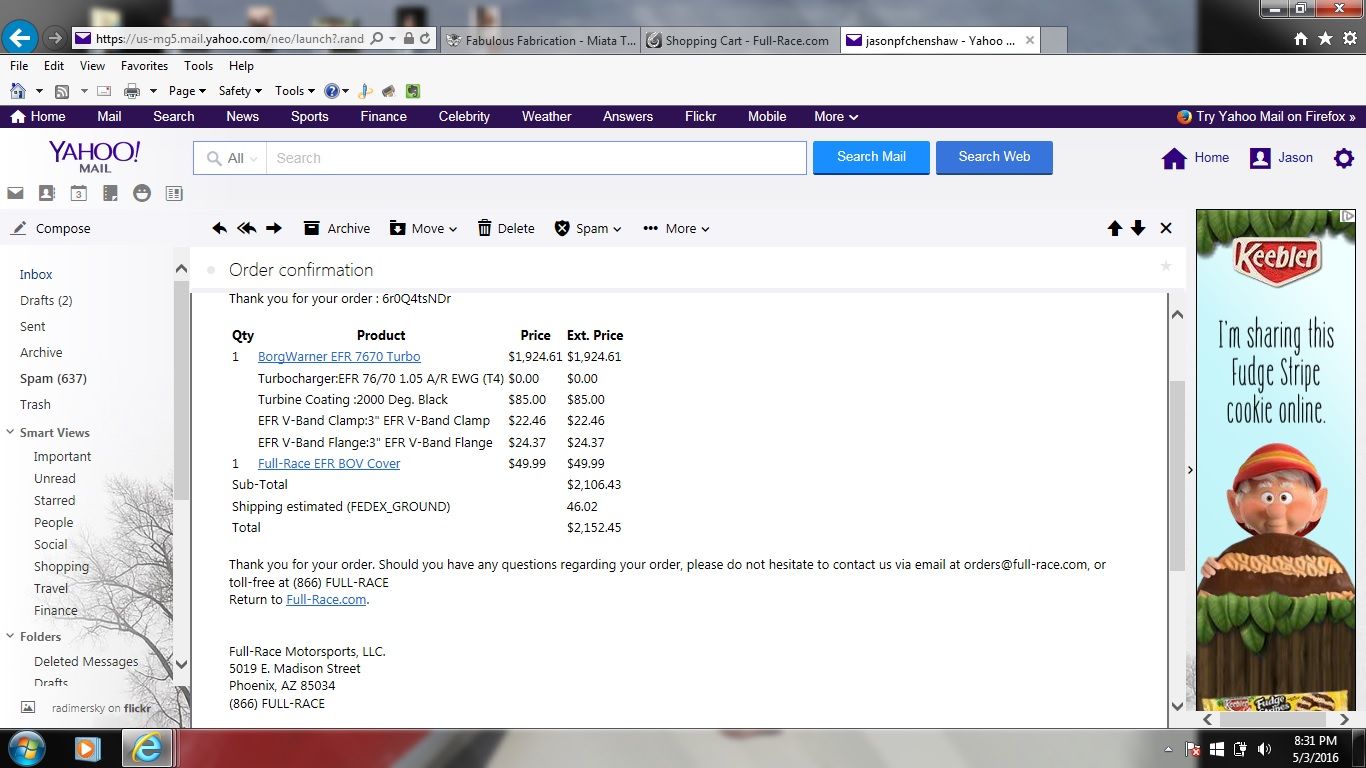Star the Order confirmation message
The width and height of the screenshot is (1366, 768).
1165,266
